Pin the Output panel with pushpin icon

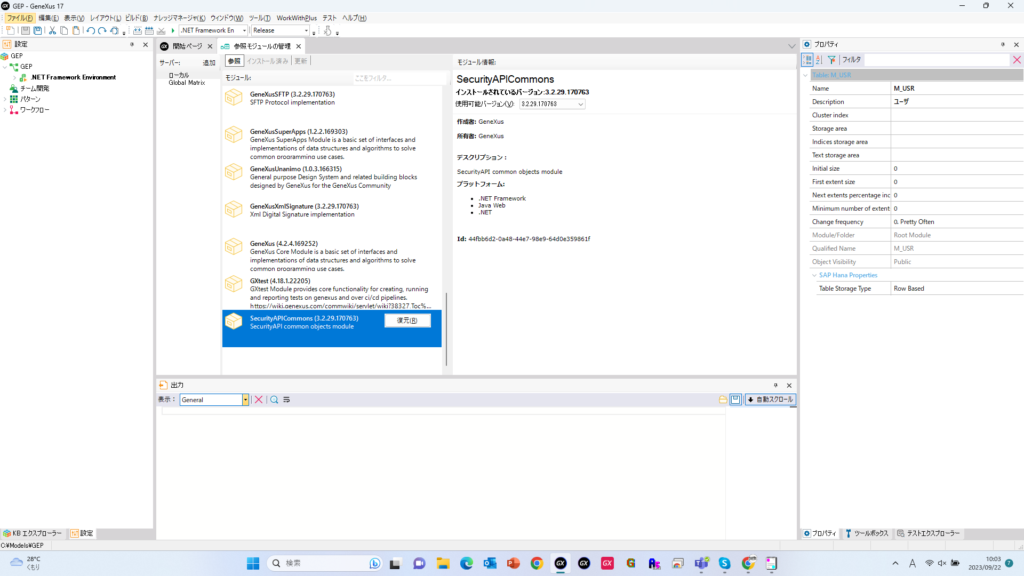pyautogui.click(x=776, y=385)
